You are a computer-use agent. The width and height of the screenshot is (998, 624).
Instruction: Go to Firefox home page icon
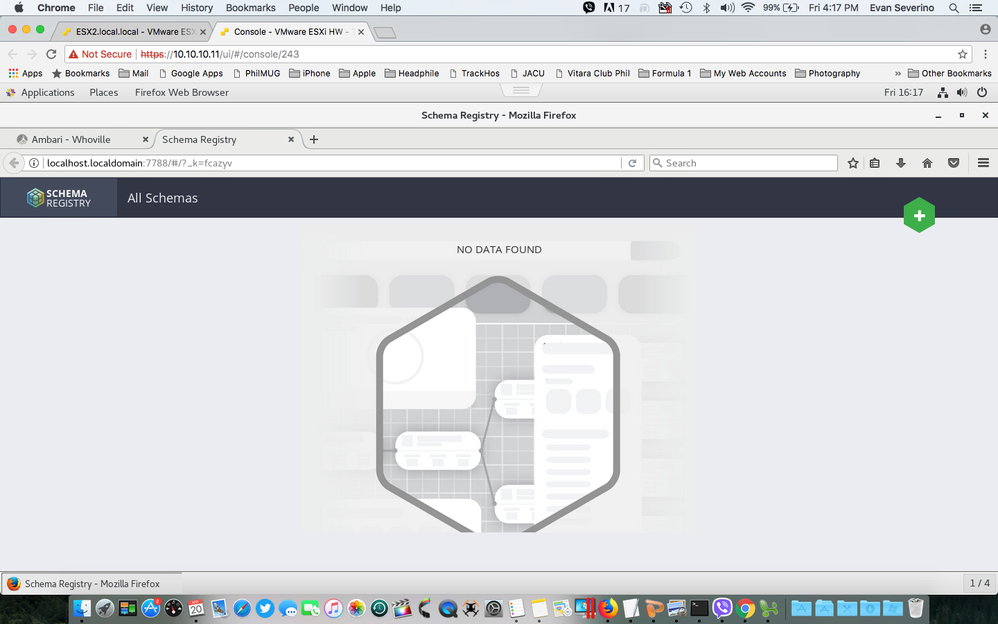point(927,163)
